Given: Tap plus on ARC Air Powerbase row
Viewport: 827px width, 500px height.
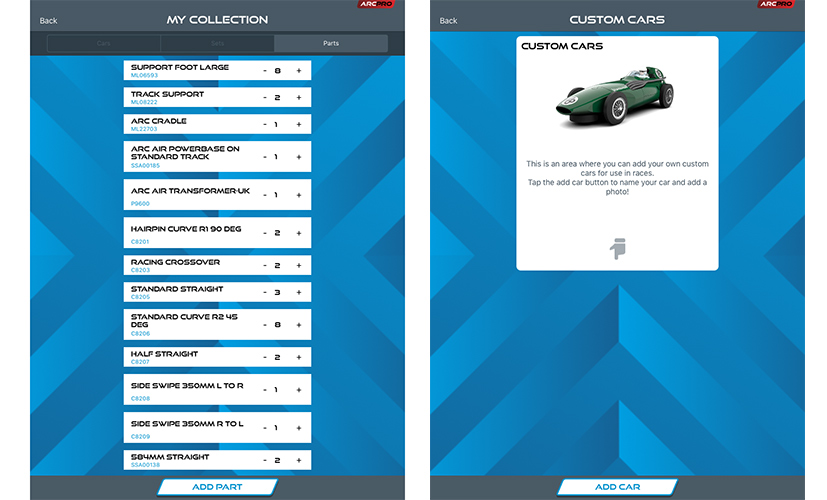Looking at the screenshot, I should pyautogui.click(x=299, y=157).
